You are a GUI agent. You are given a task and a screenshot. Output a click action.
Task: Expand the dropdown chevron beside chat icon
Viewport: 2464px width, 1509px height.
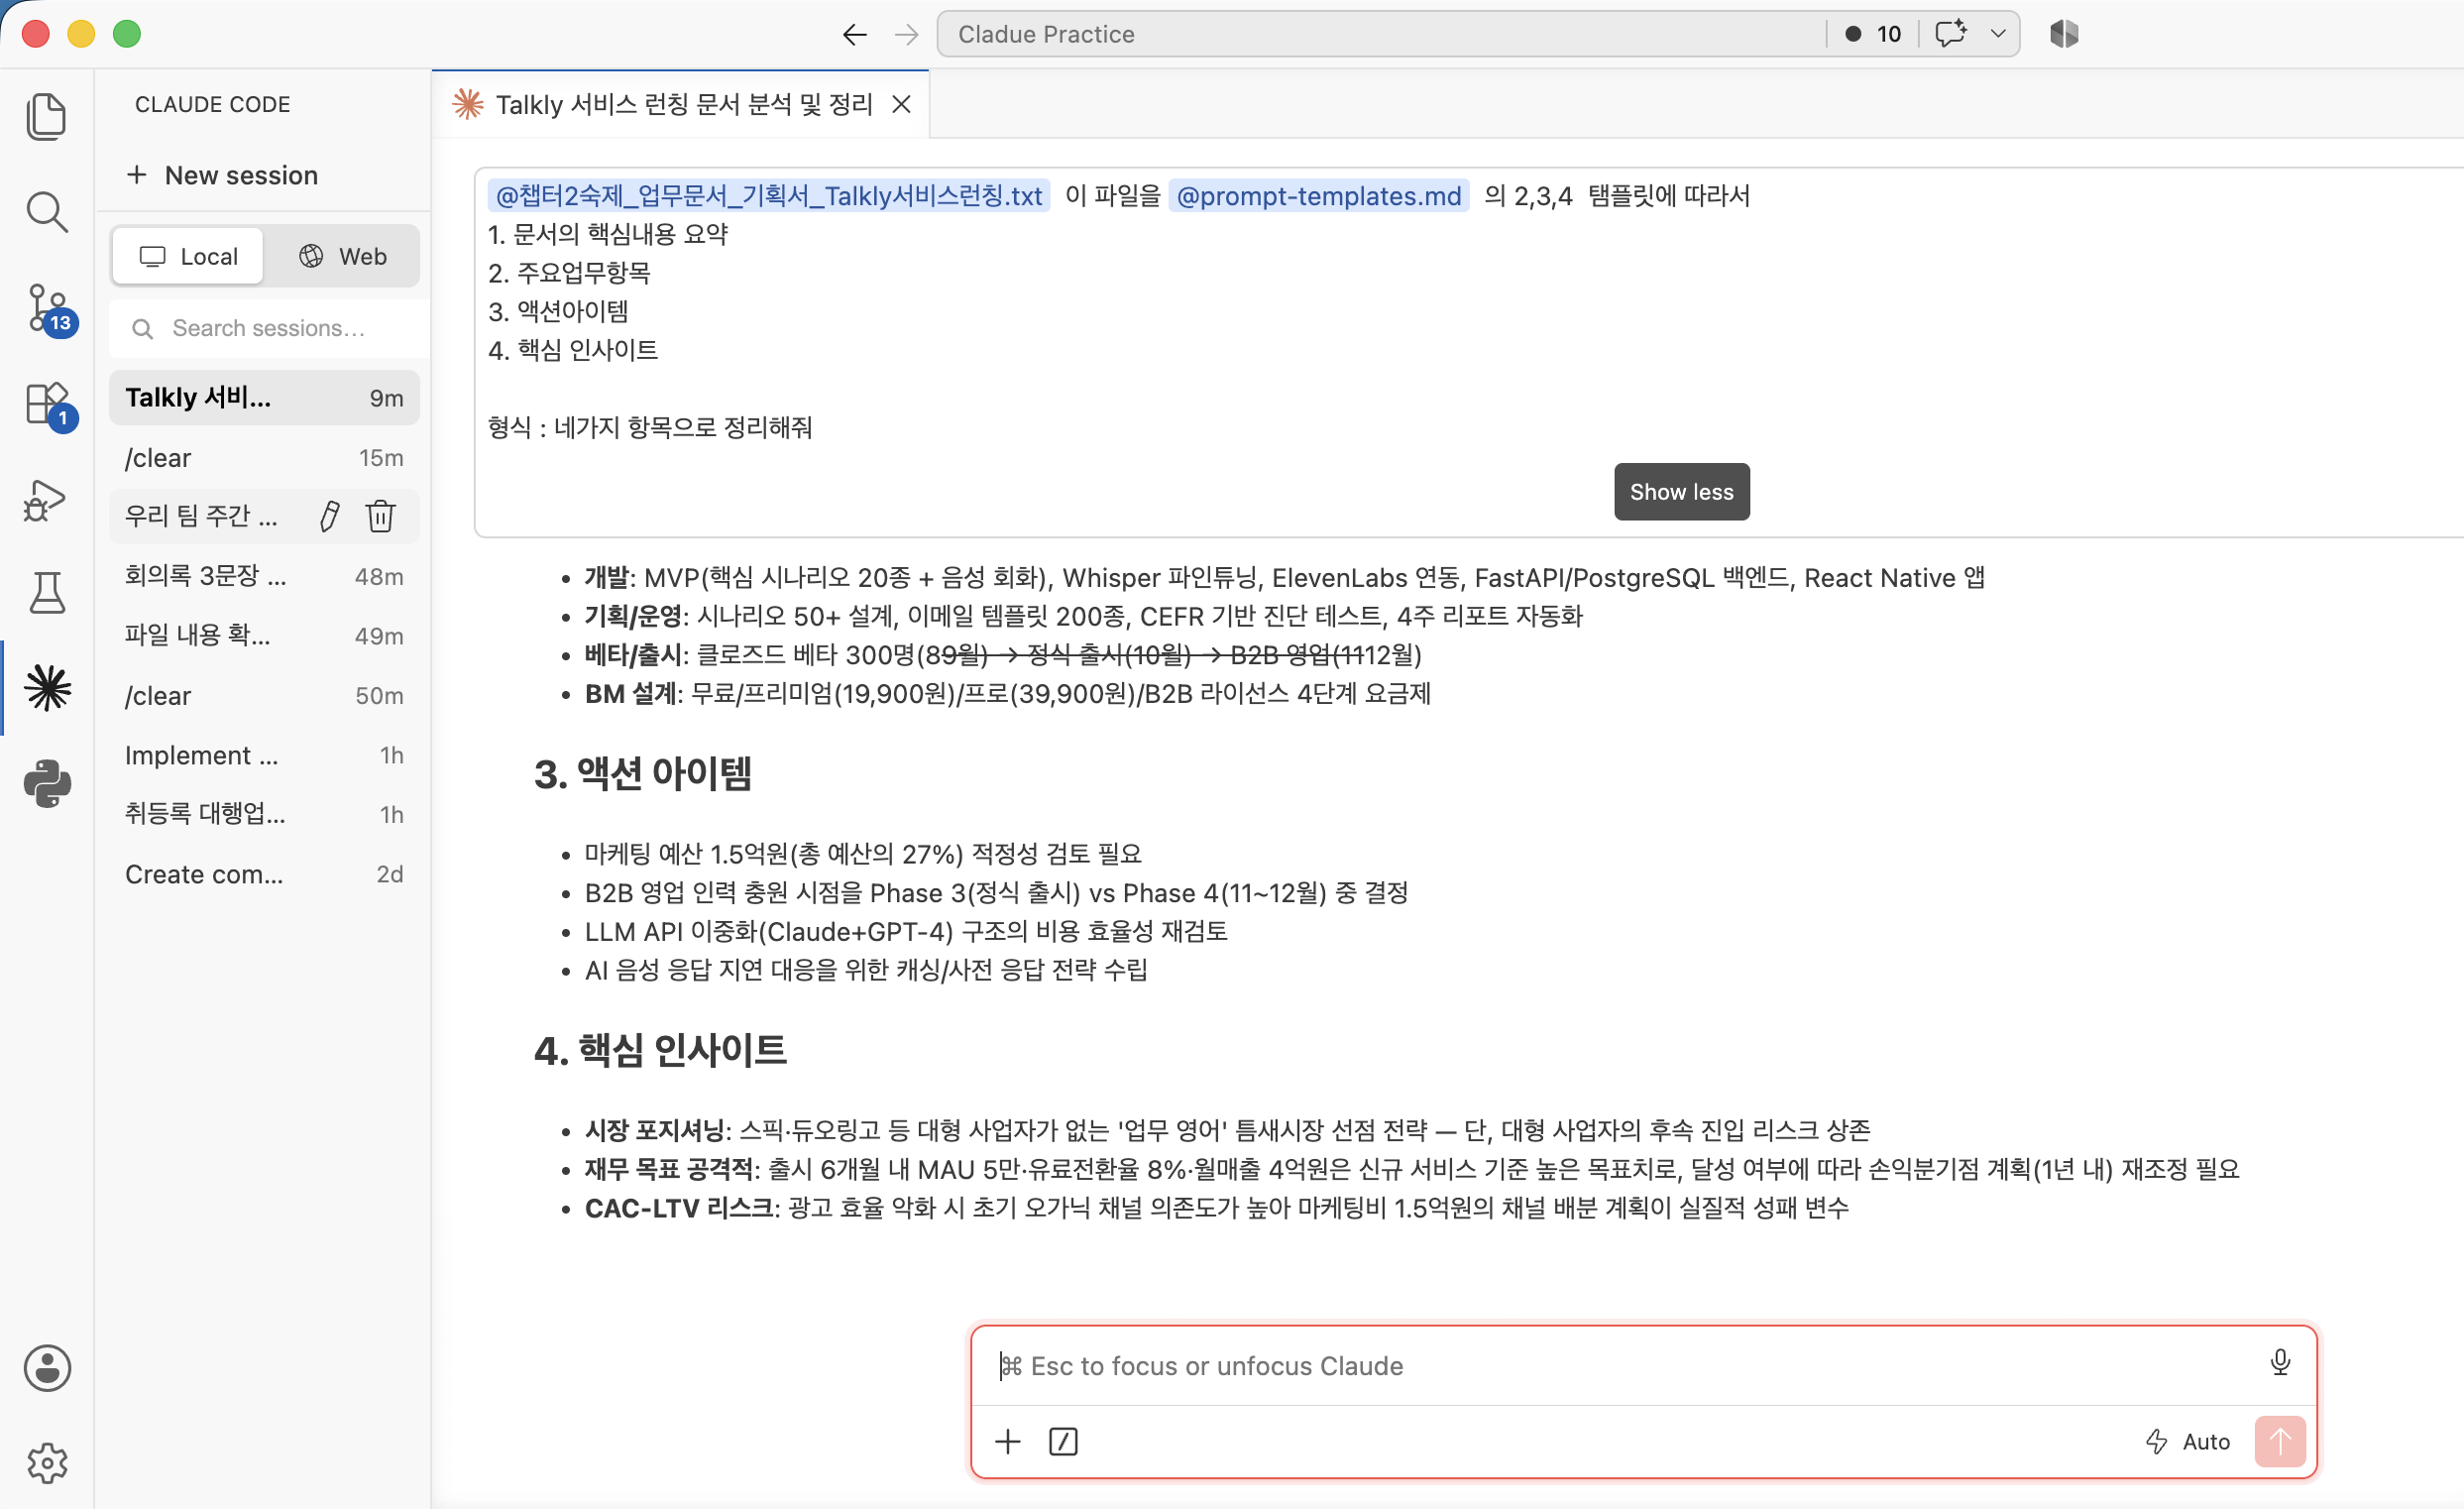(x=1997, y=34)
